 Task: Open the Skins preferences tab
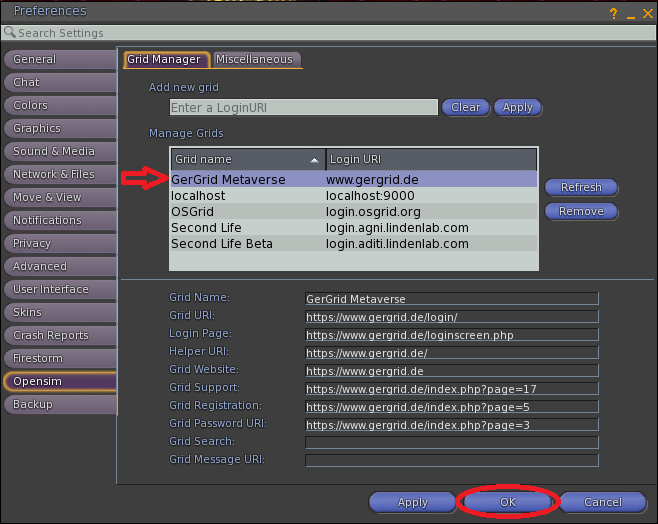click(x=60, y=313)
